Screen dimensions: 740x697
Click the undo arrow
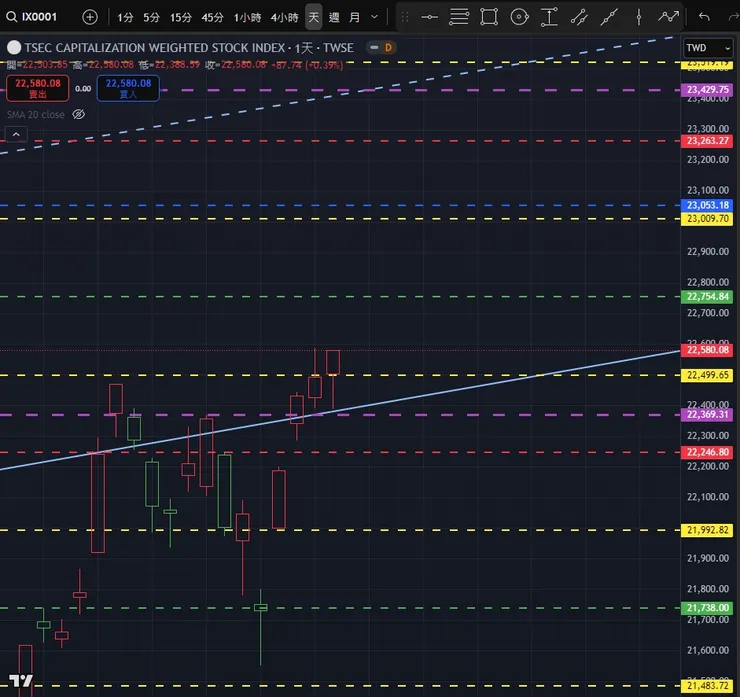(x=704, y=17)
